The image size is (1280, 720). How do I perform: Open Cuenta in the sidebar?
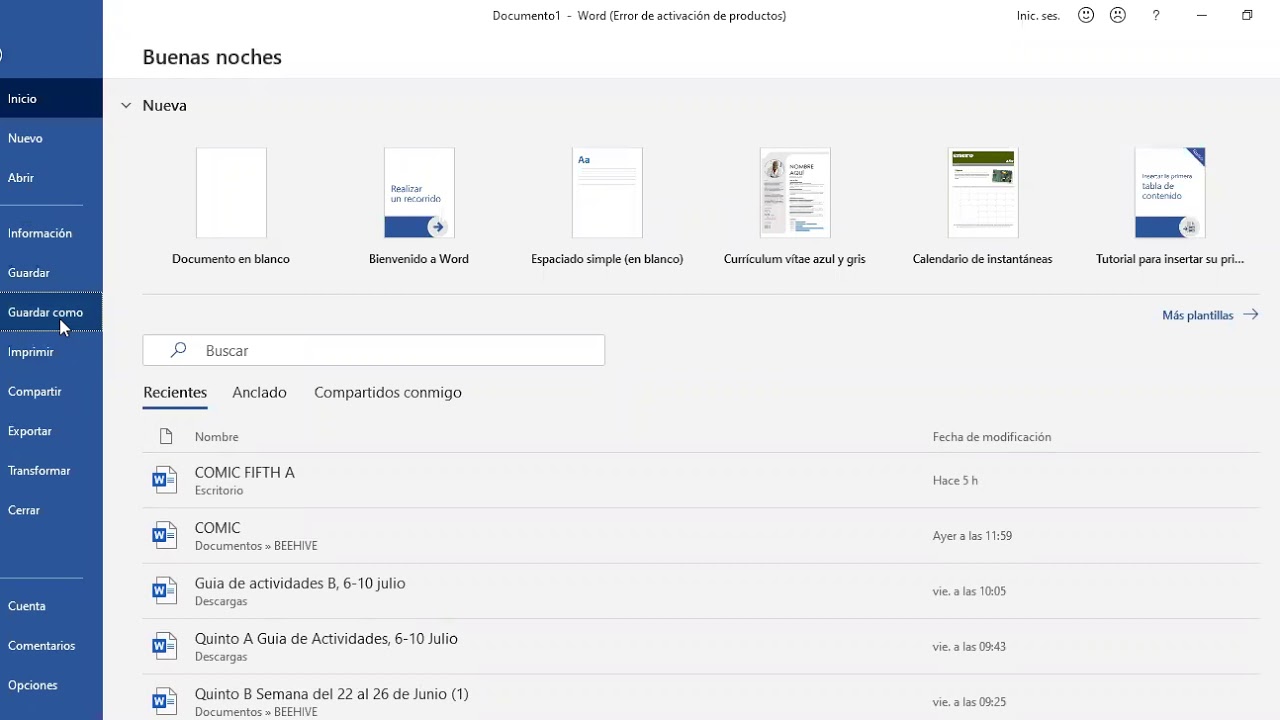[x=51, y=606]
